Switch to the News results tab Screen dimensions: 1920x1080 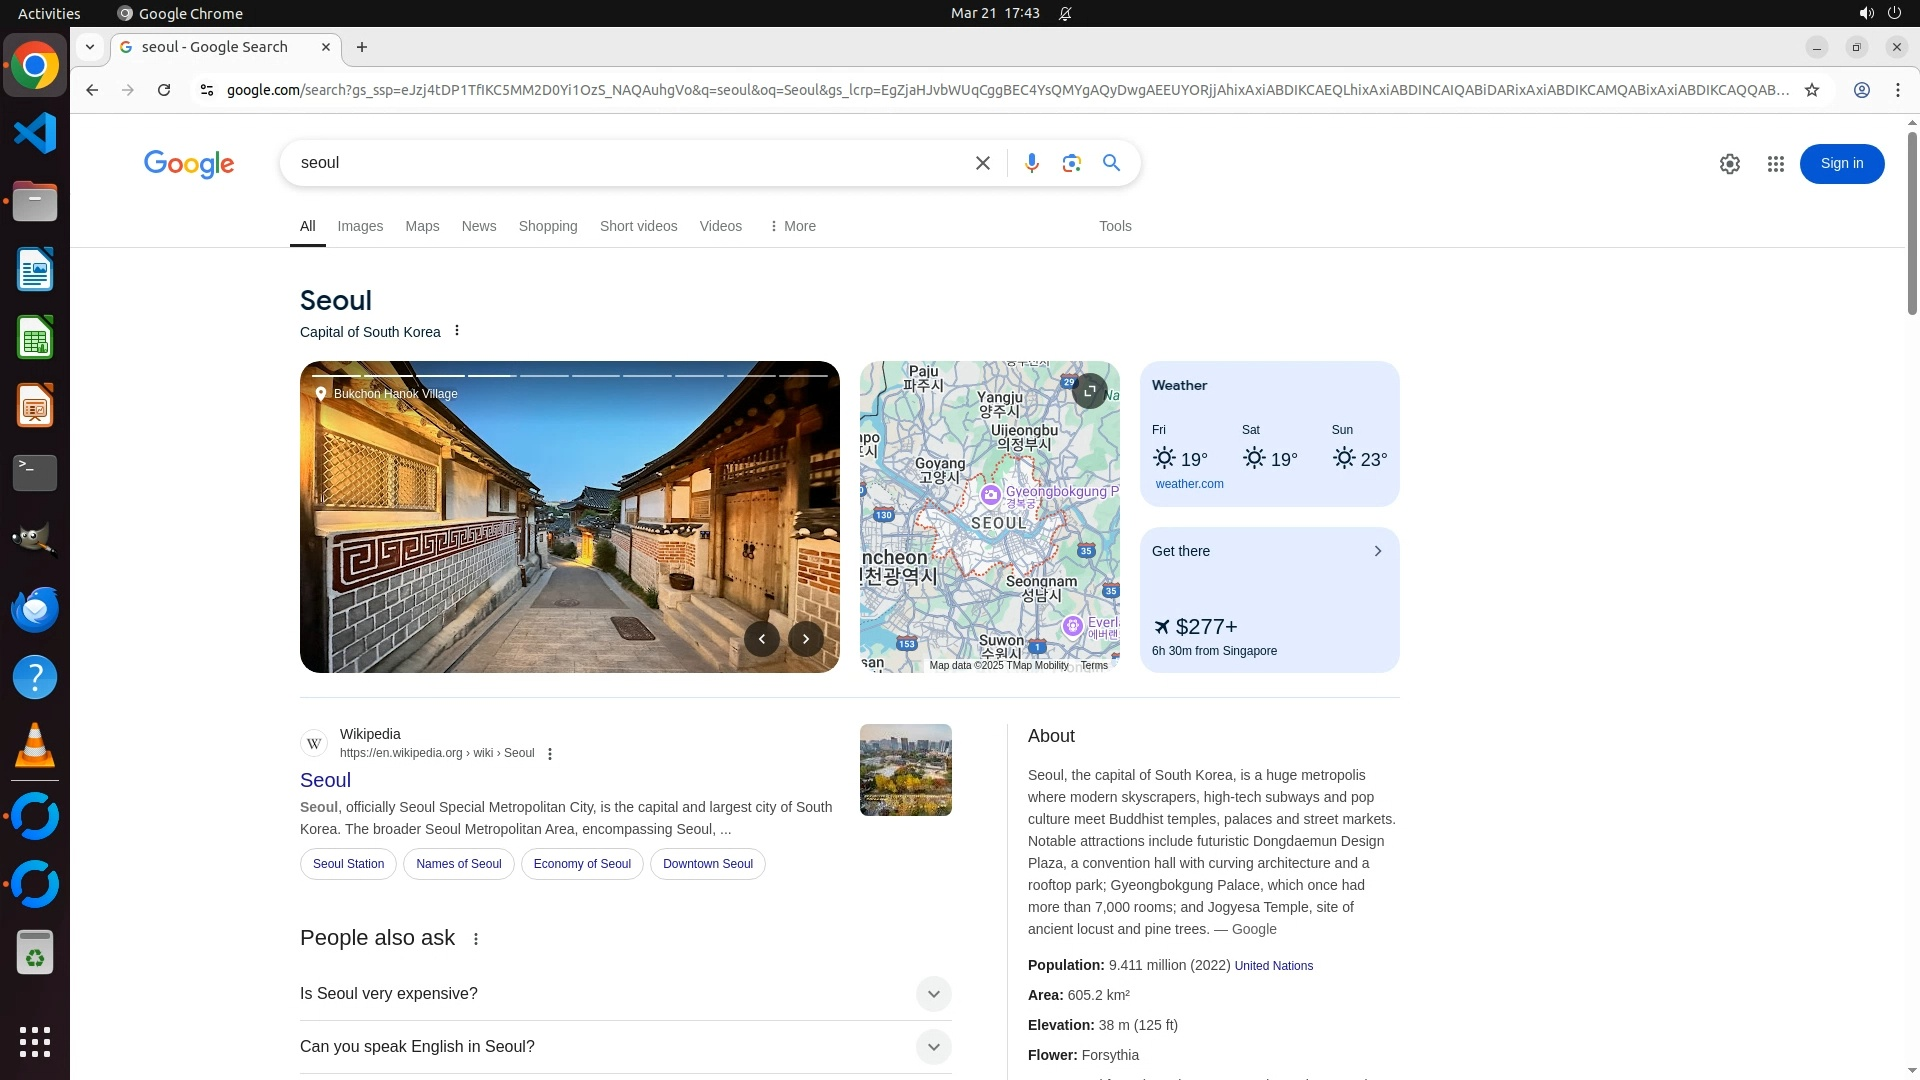(x=478, y=226)
